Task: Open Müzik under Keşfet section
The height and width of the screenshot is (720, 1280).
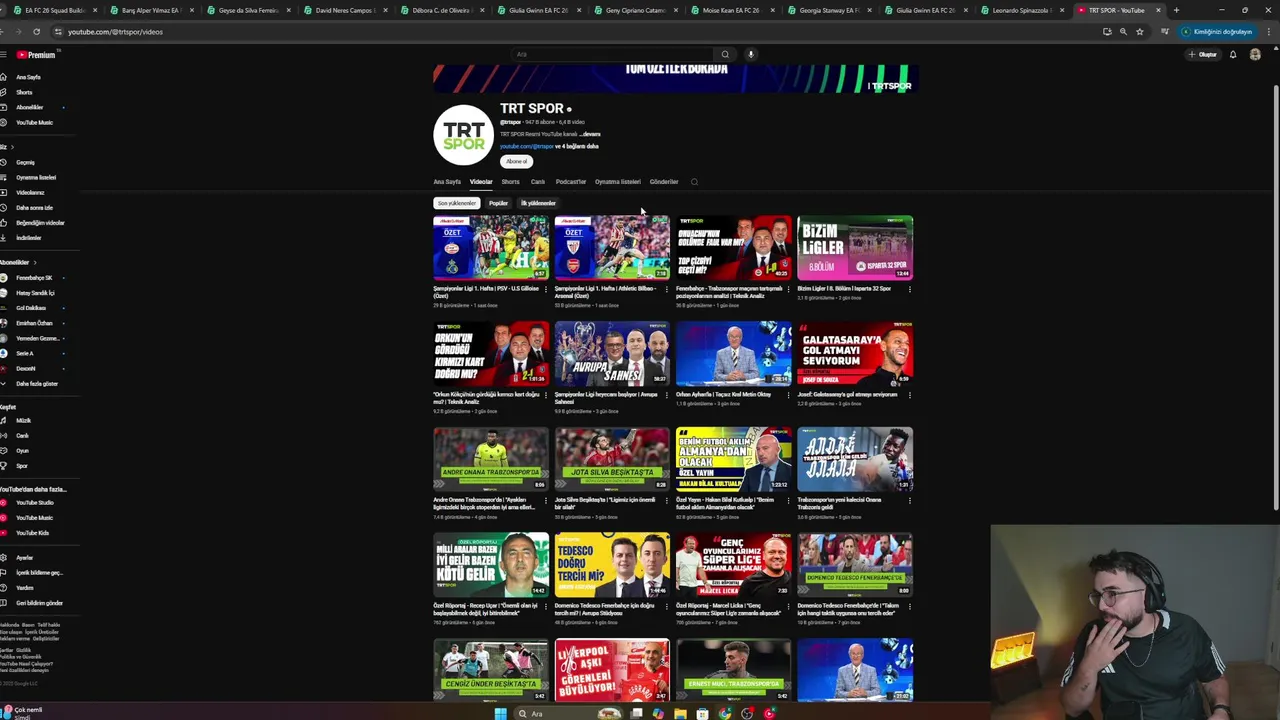Action: tap(23, 420)
